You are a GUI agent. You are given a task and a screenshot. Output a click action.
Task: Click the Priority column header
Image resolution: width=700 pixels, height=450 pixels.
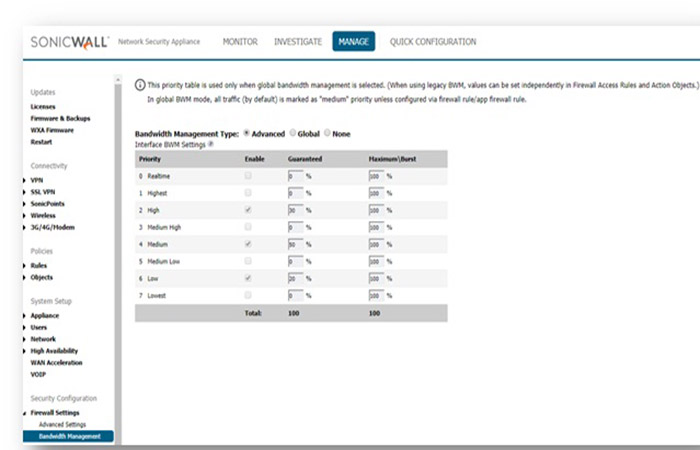coord(150,158)
